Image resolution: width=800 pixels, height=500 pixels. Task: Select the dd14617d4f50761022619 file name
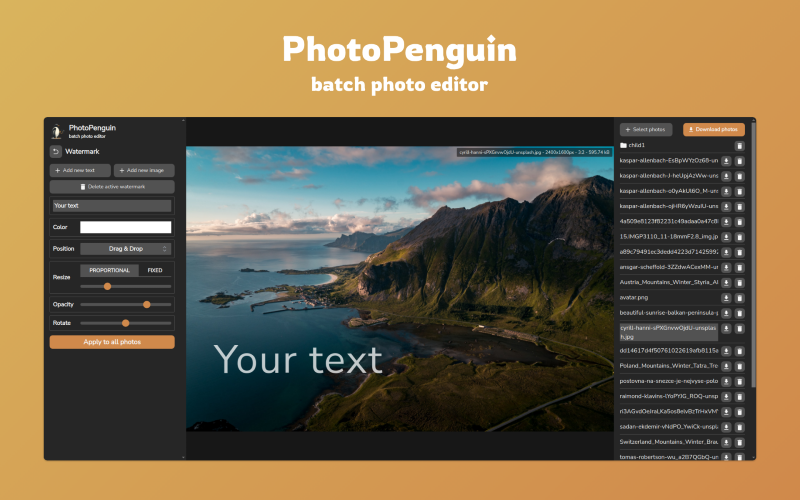tap(669, 351)
